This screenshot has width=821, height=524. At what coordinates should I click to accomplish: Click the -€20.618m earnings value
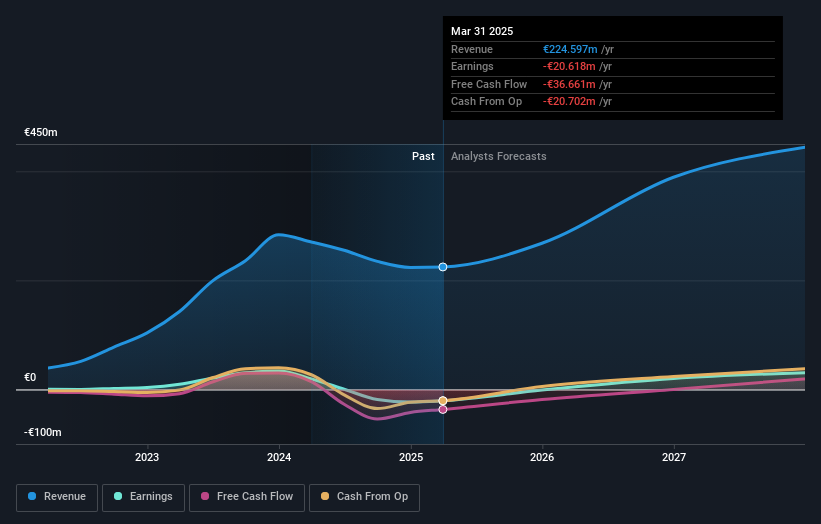tap(569, 66)
